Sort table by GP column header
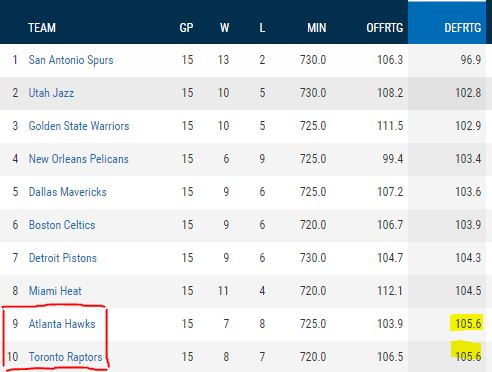The width and height of the screenshot is (492, 372). (x=186, y=28)
